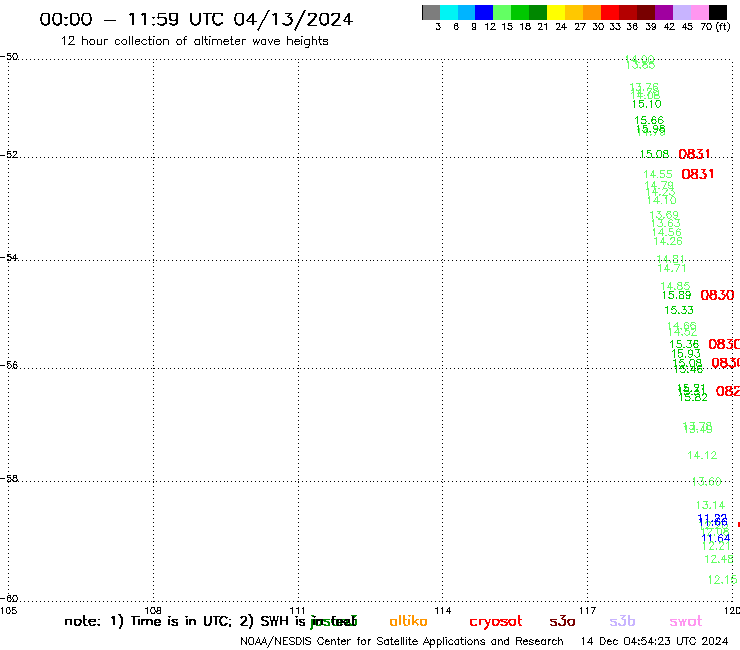
Task: Select the latitude axis label -58
Action: [x=9, y=478]
